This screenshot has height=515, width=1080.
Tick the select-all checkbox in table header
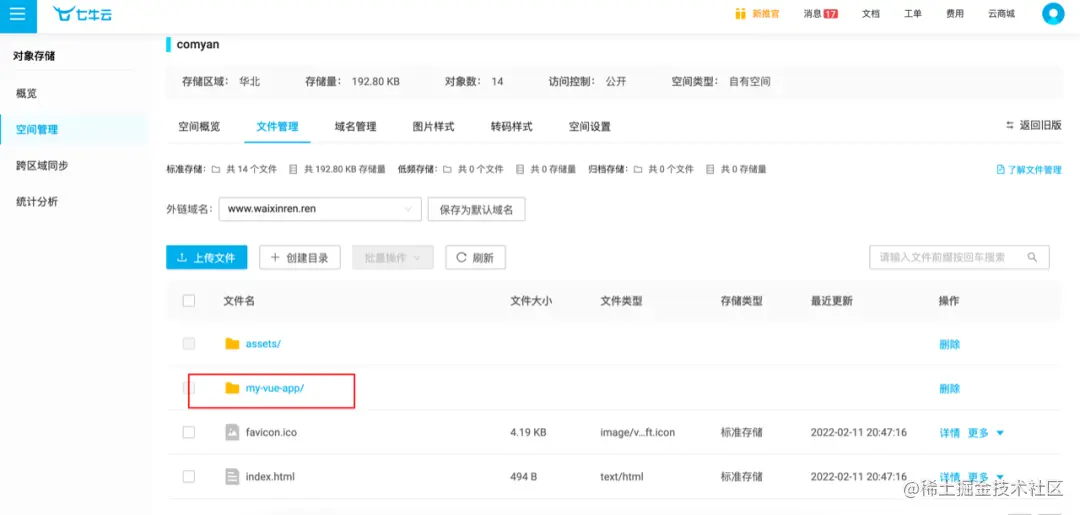coord(189,300)
